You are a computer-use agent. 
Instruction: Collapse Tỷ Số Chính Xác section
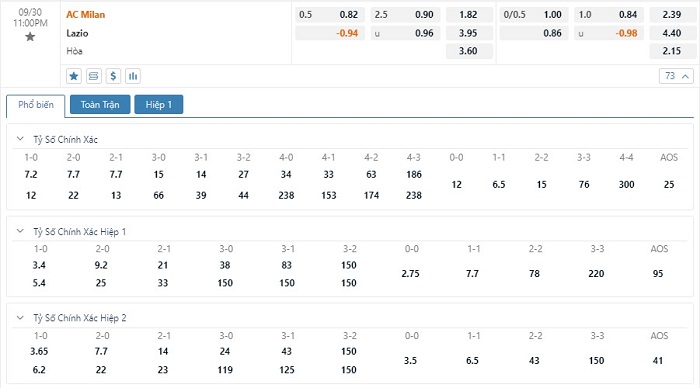pyautogui.click(x=20, y=139)
